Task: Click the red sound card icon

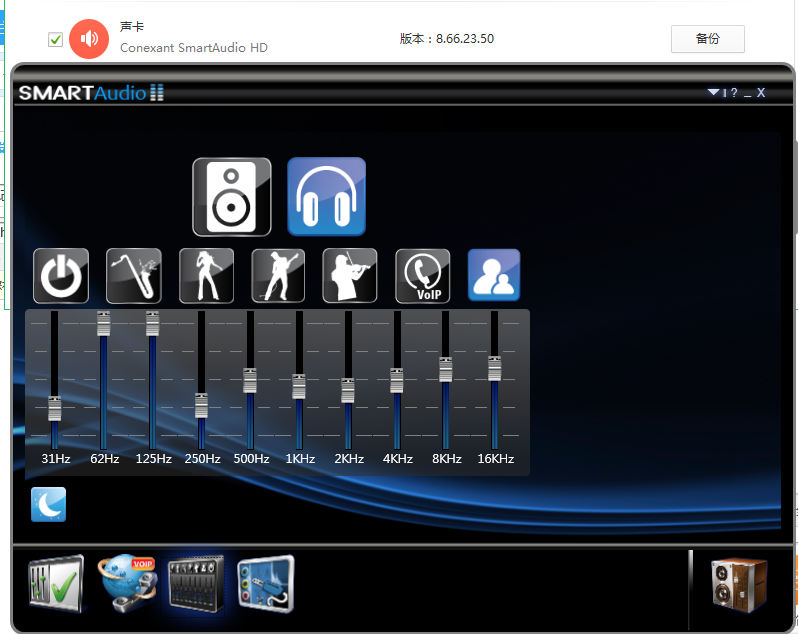Action: click(89, 39)
